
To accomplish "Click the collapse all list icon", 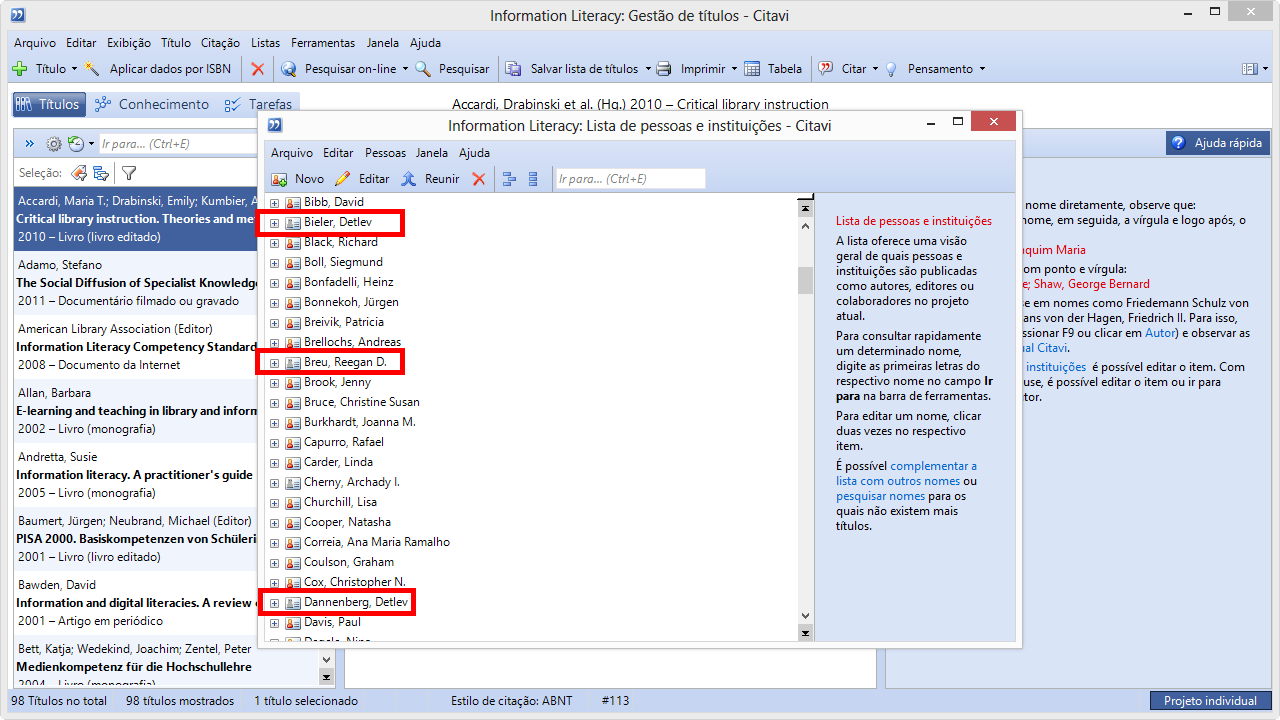I will point(533,179).
